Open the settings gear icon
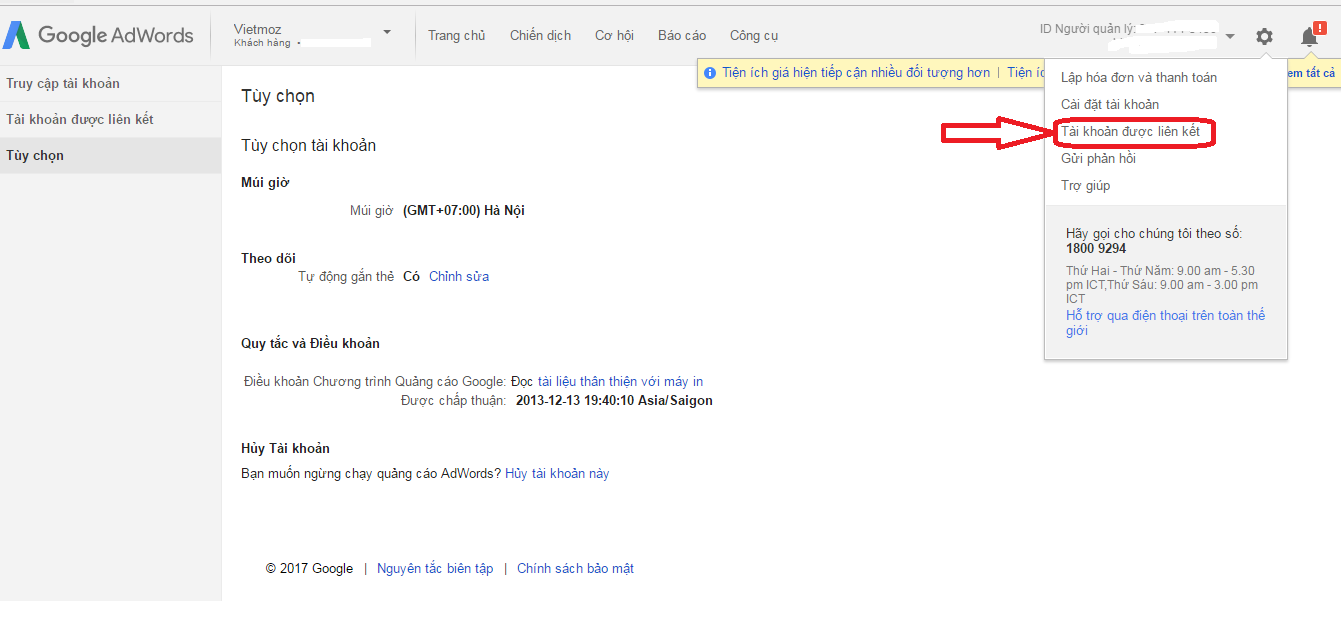This screenshot has height=641, width=1341. point(1264,37)
